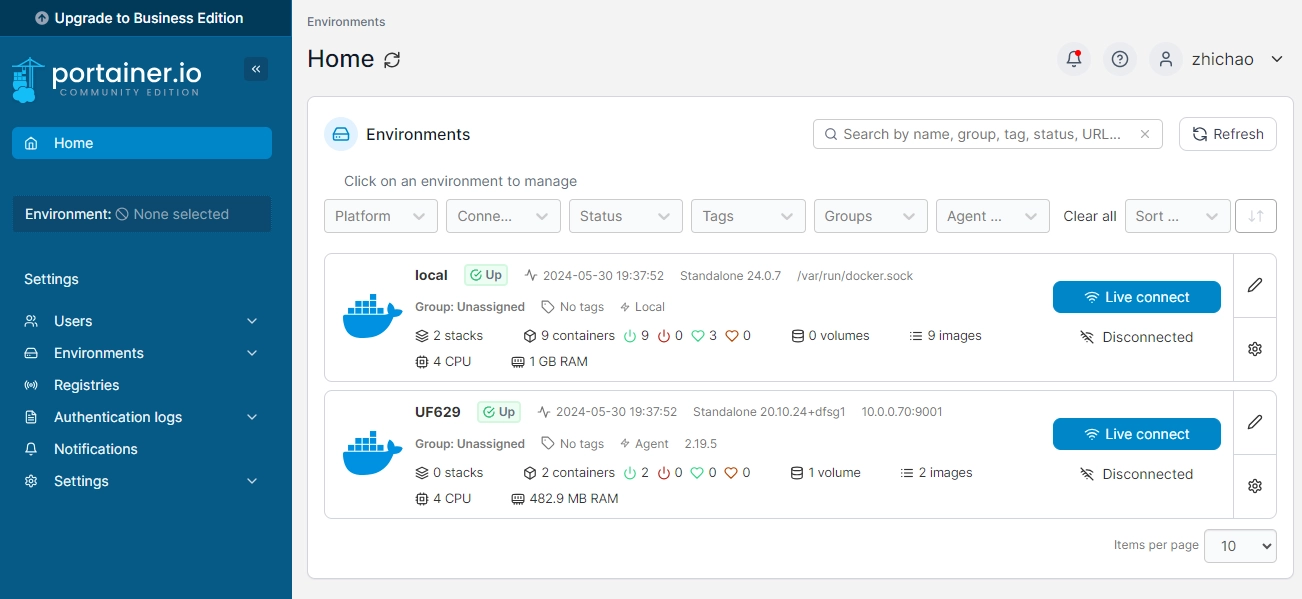The image size is (1302, 599).
Task: Open the Status filter dropdown
Action: click(625, 216)
